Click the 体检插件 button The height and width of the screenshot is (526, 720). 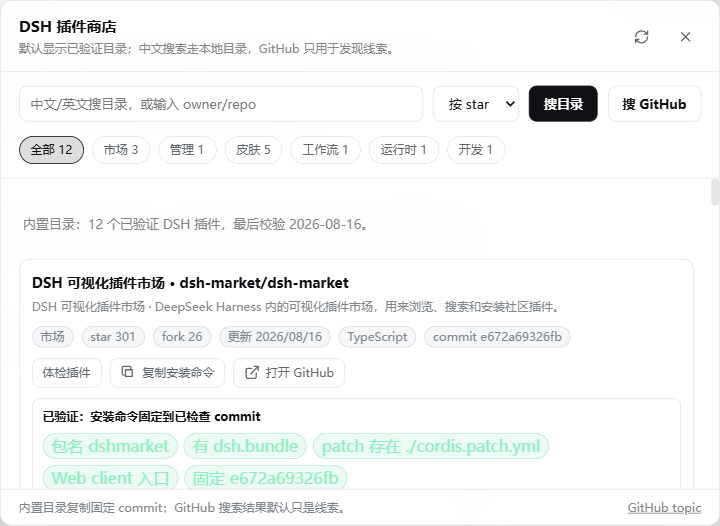[67, 373]
